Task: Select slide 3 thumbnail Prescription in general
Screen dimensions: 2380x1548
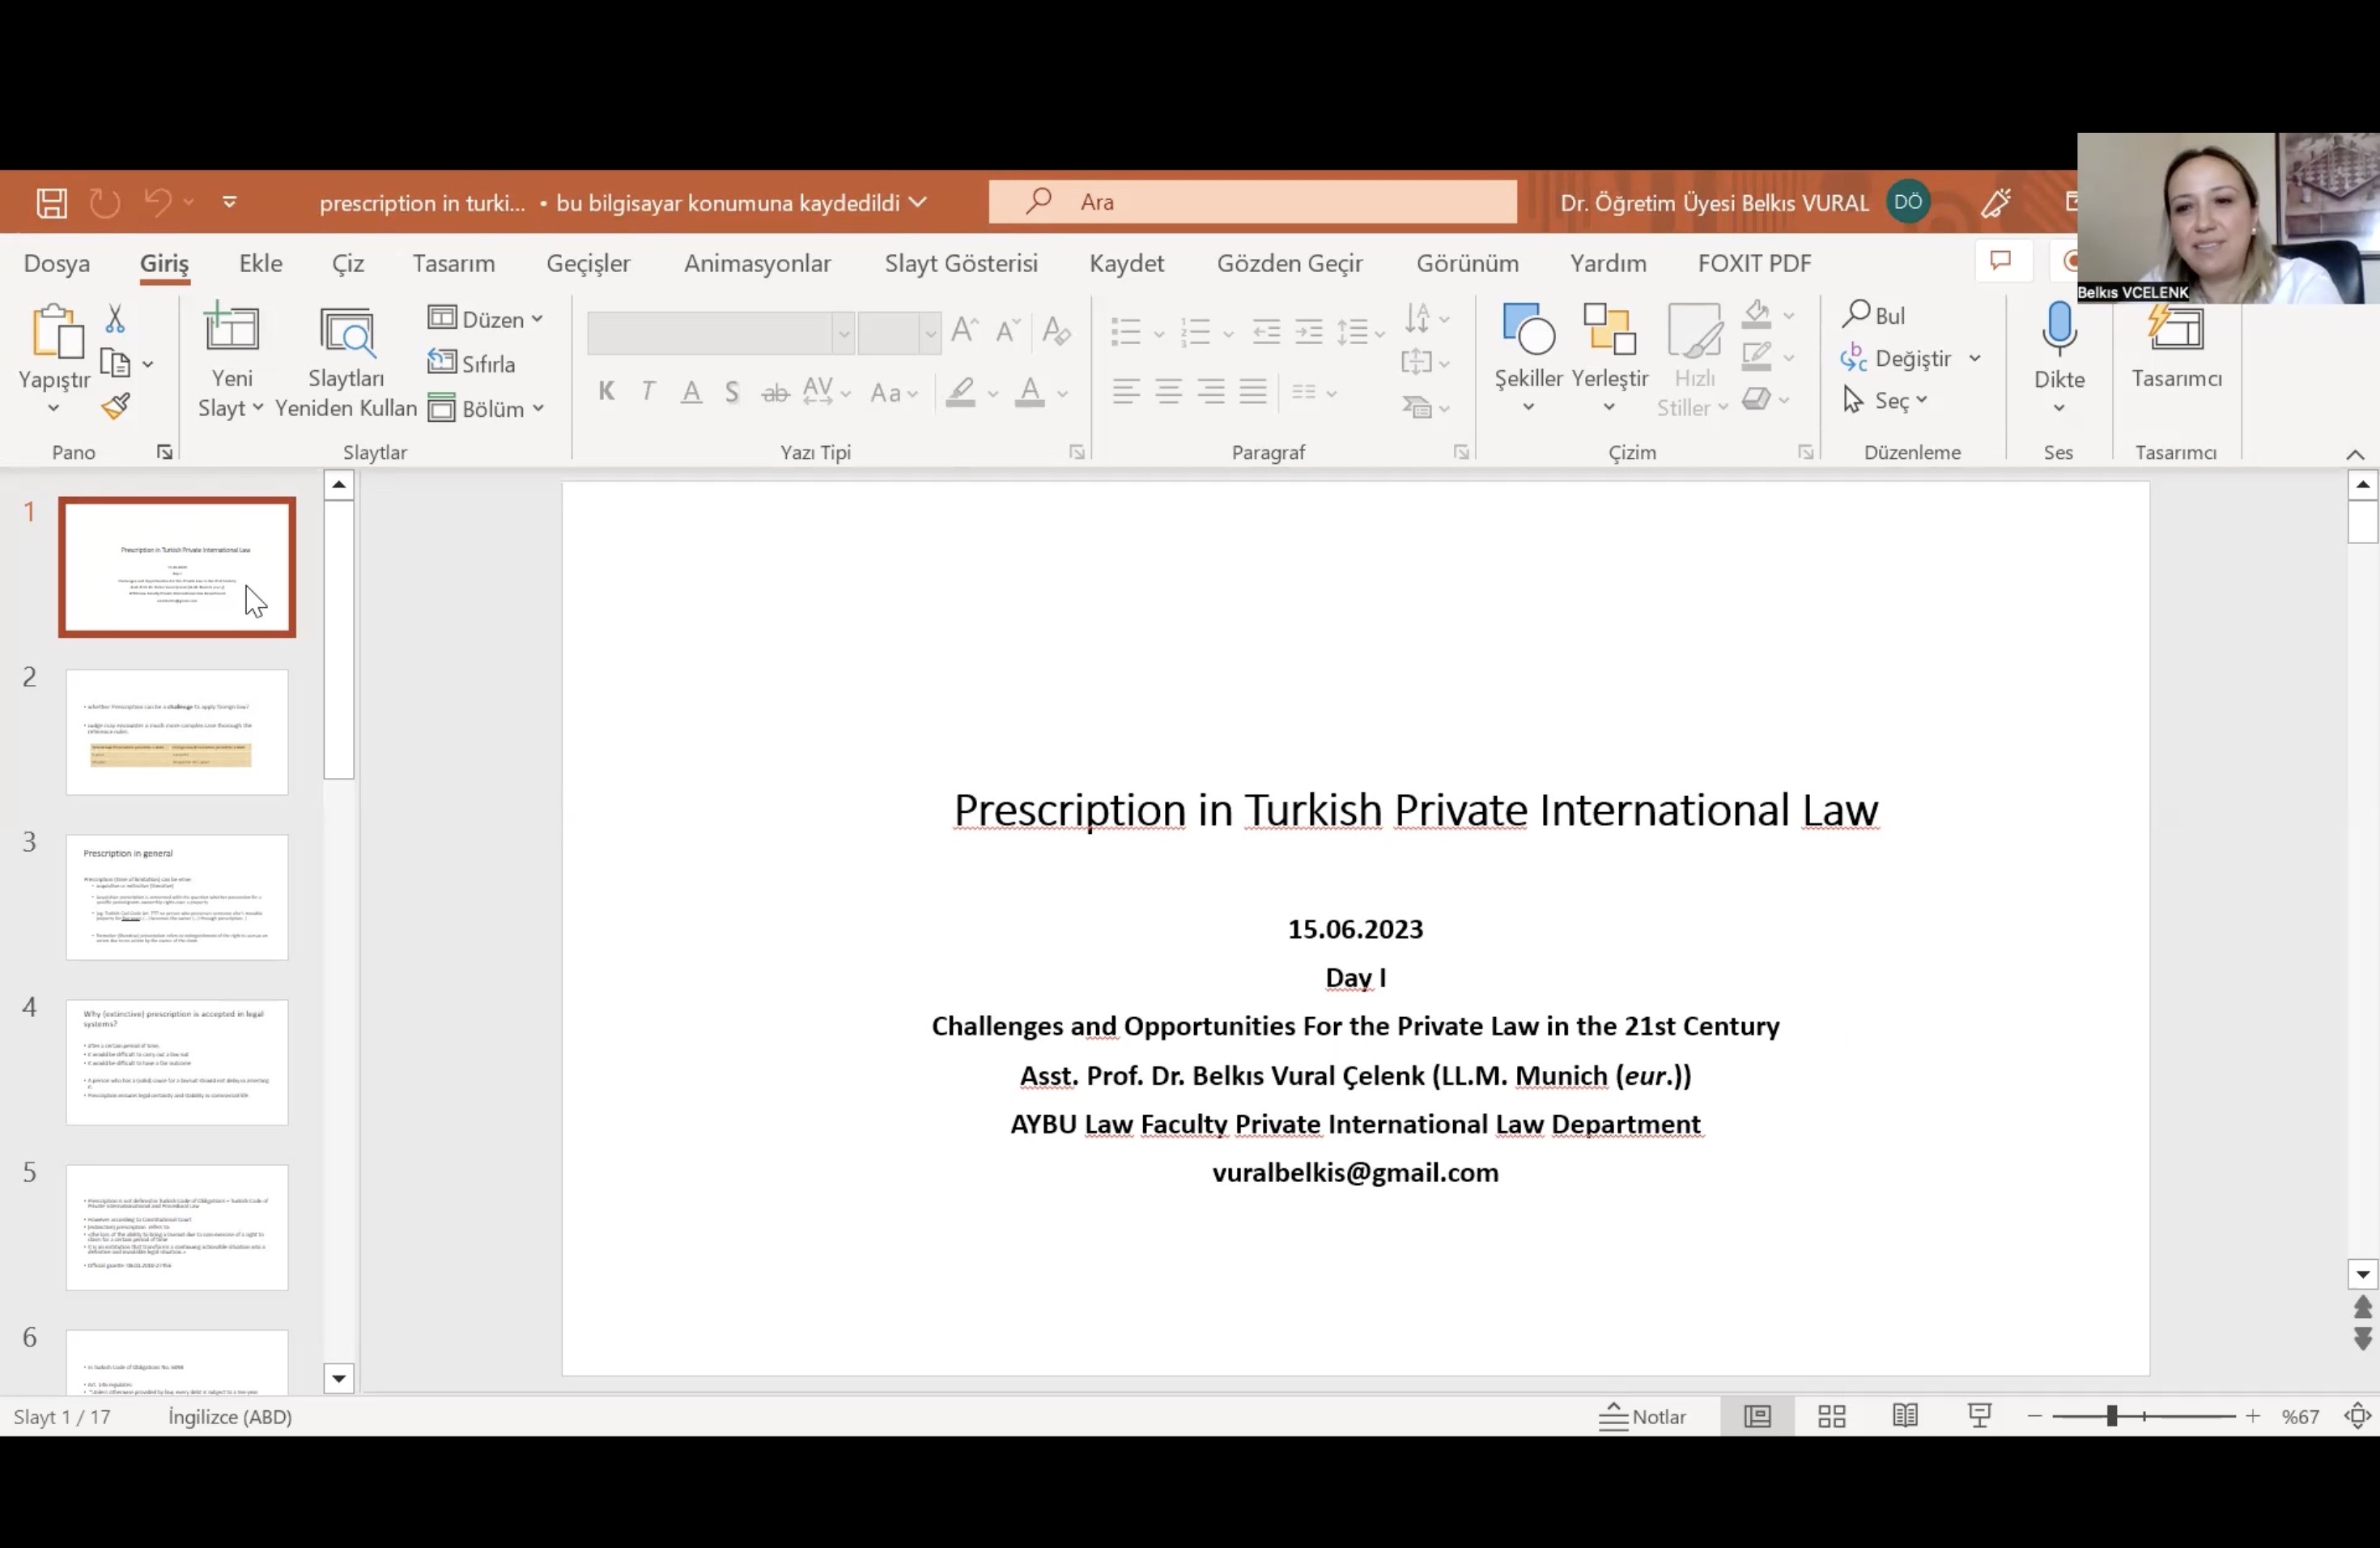Action: click(177, 897)
